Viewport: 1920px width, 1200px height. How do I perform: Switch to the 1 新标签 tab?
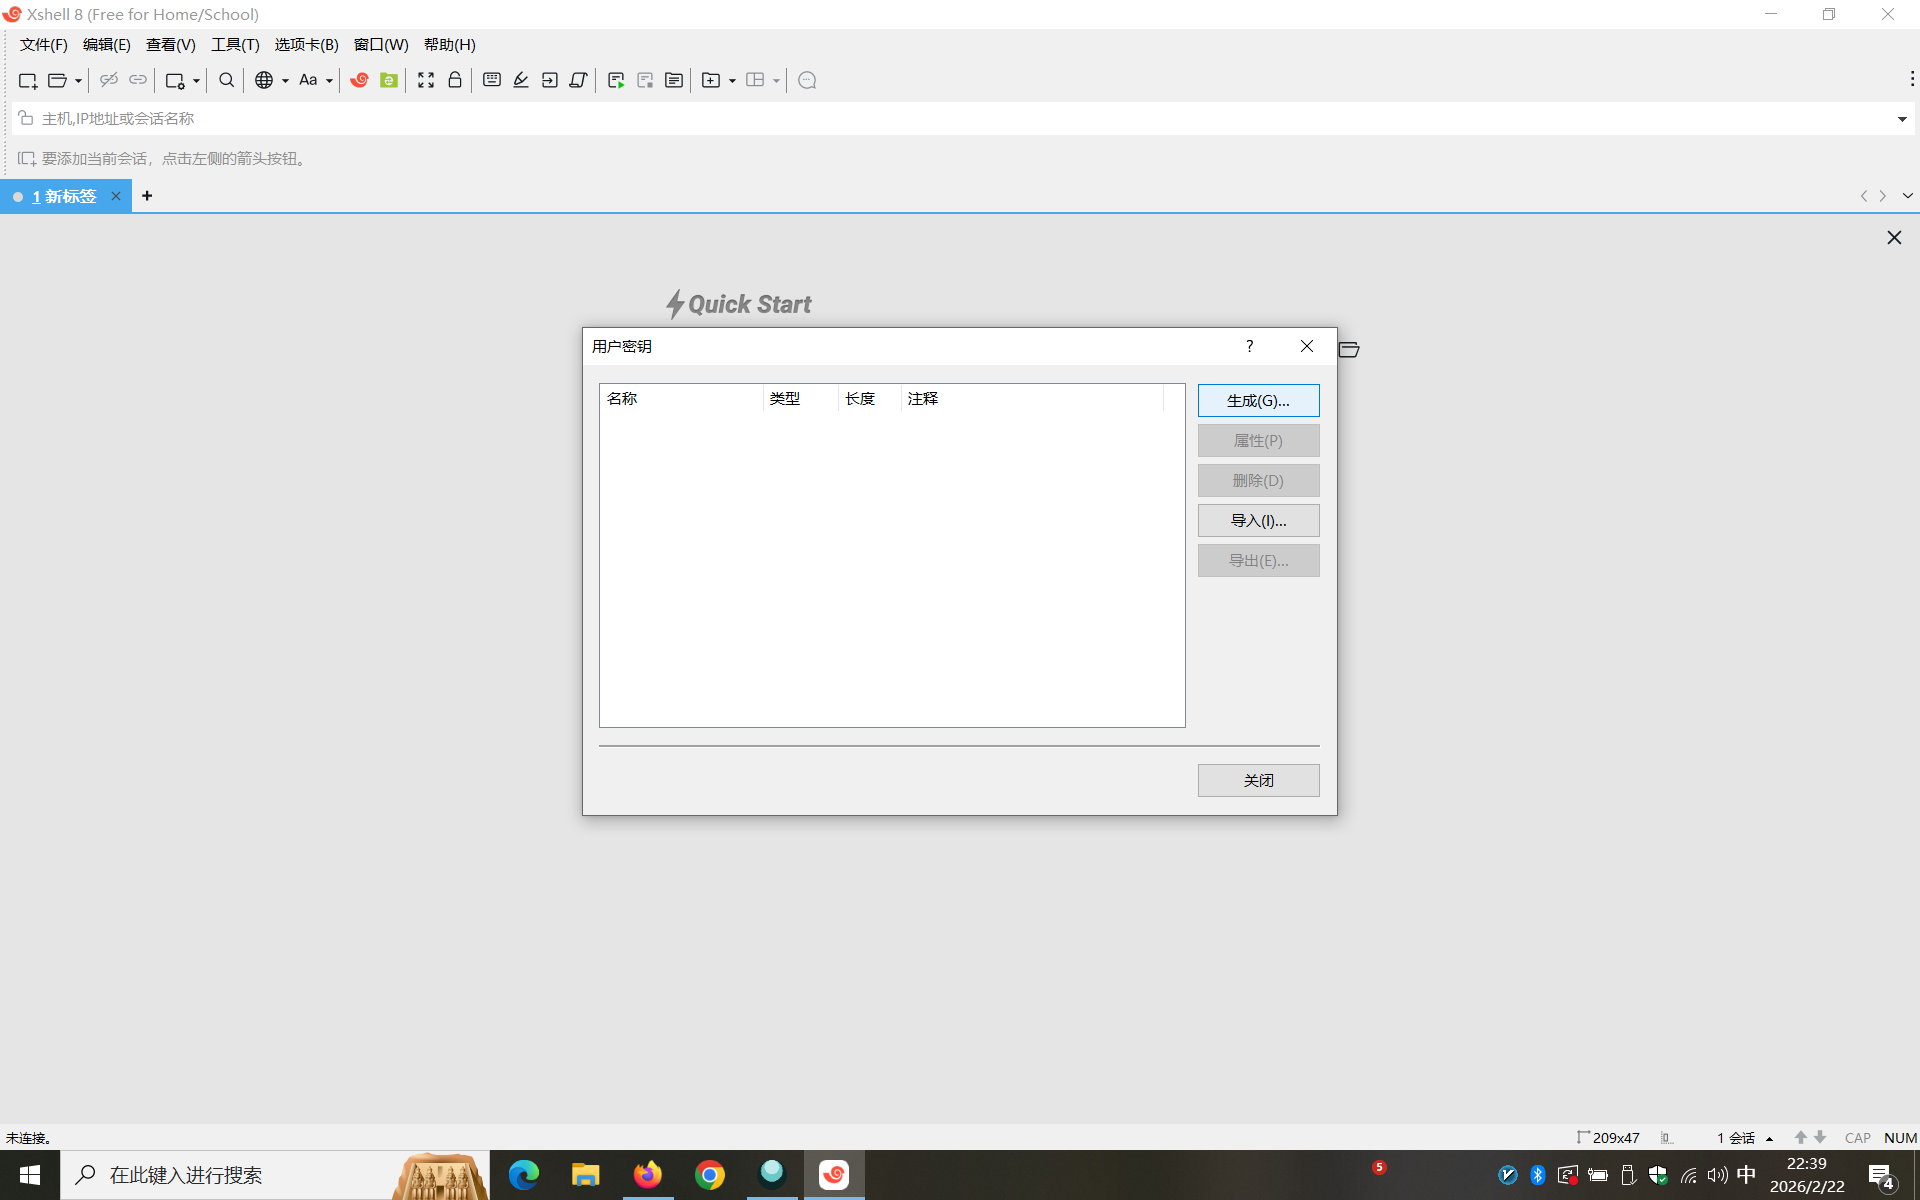coord(64,196)
